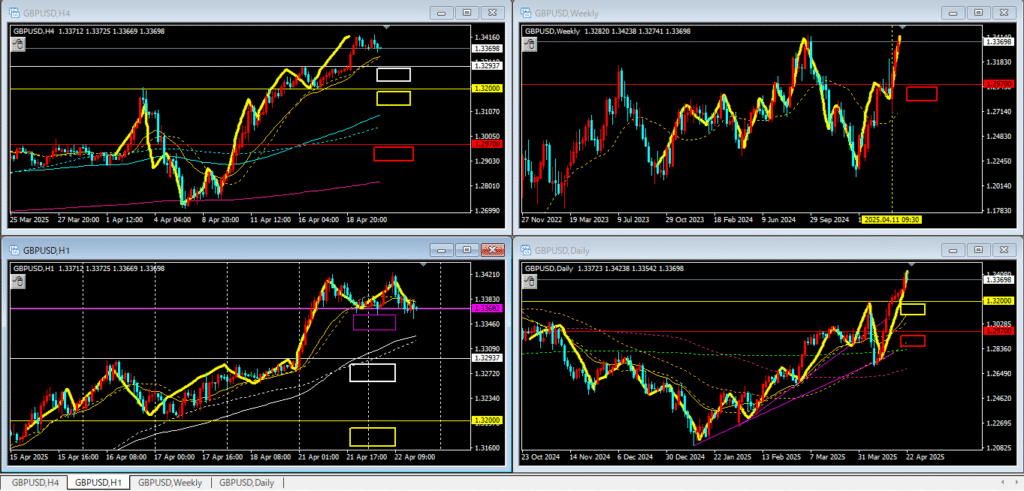Click the chart shift triangle in Weekly chart
This screenshot has height=491, width=1024.
(903, 27)
